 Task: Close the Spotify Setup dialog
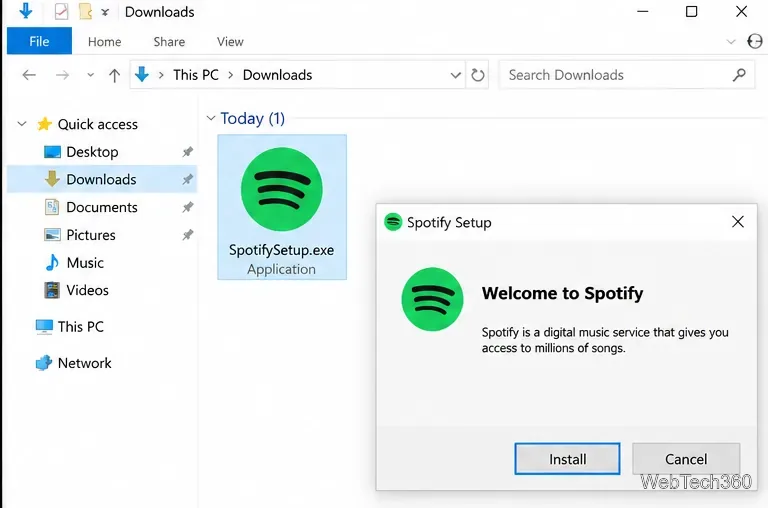point(738,222)
